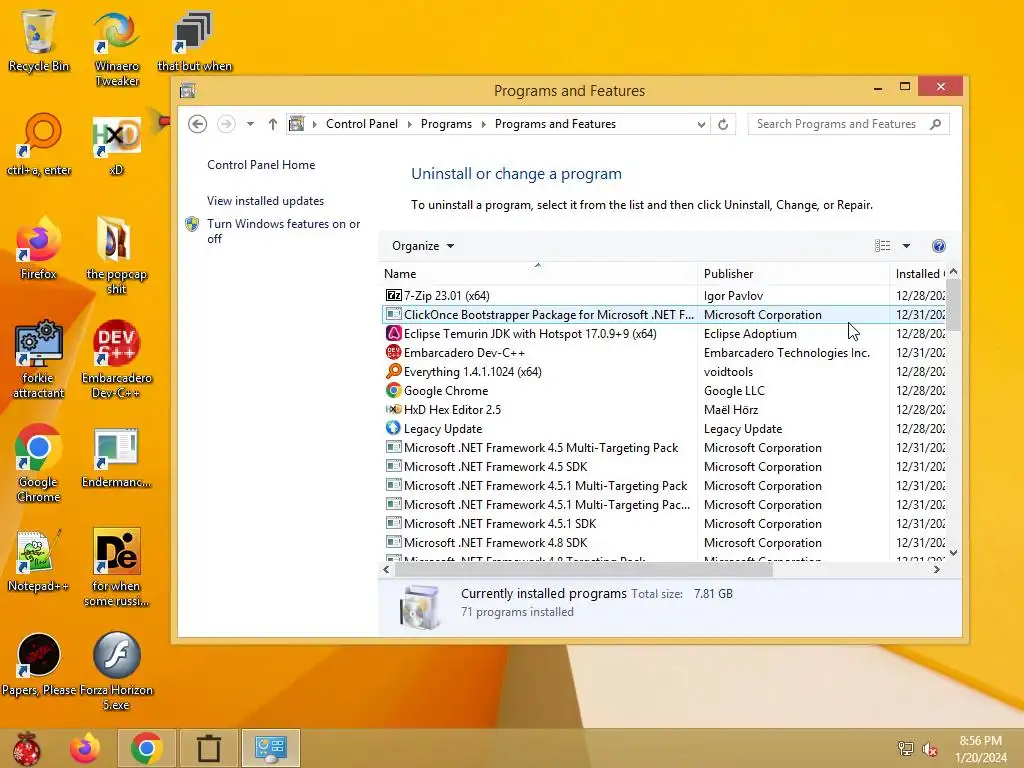Image resolution: width=1024 pixels, height=768 pixels.
Task: Sort by the Installed On column header
Action: pos(919,274)
